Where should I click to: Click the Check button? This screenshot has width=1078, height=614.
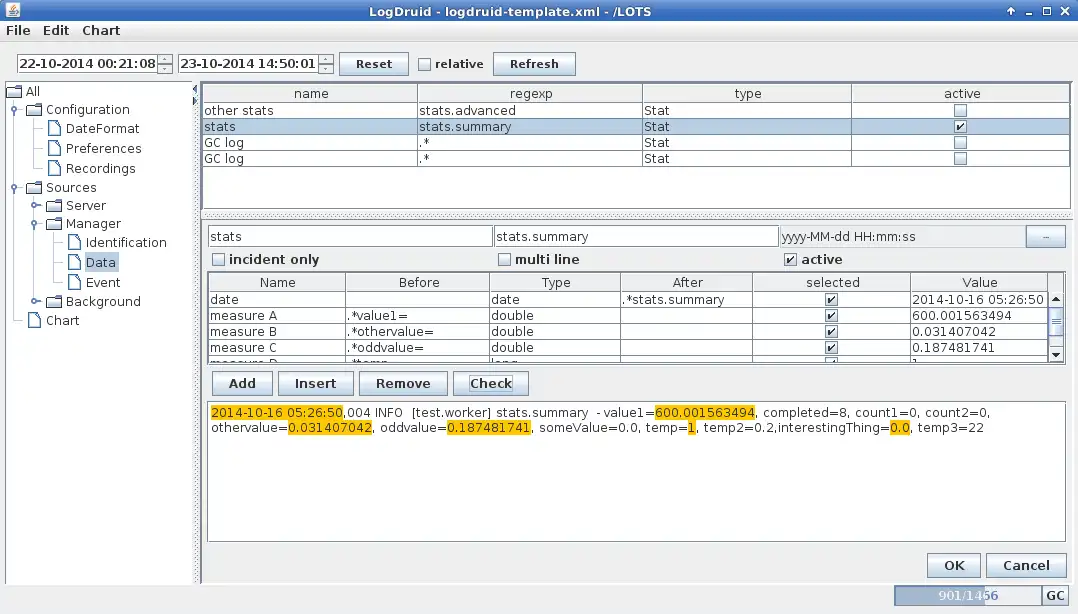[491, 384]
